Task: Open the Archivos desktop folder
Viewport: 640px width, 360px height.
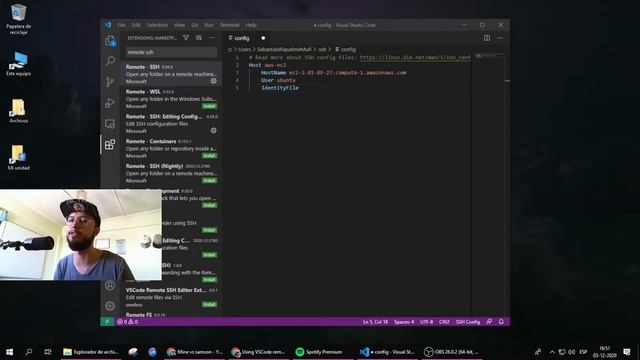Action: 18,111
